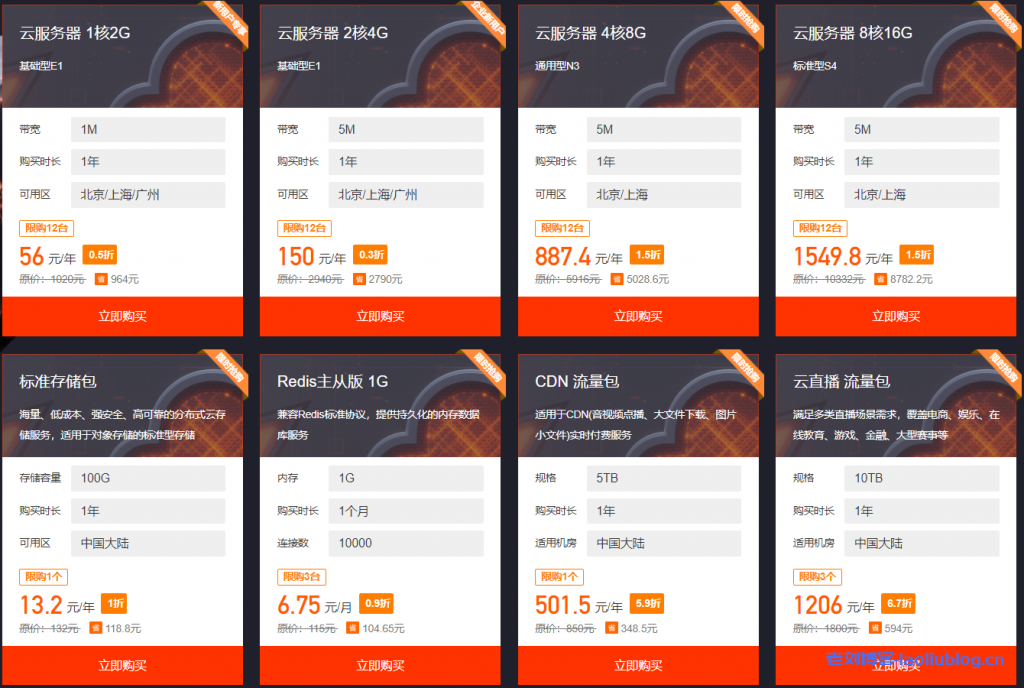The image size is (1024, 688).
Task: Purchase the Redis主从版 1G package
Action: coord(380,665)
